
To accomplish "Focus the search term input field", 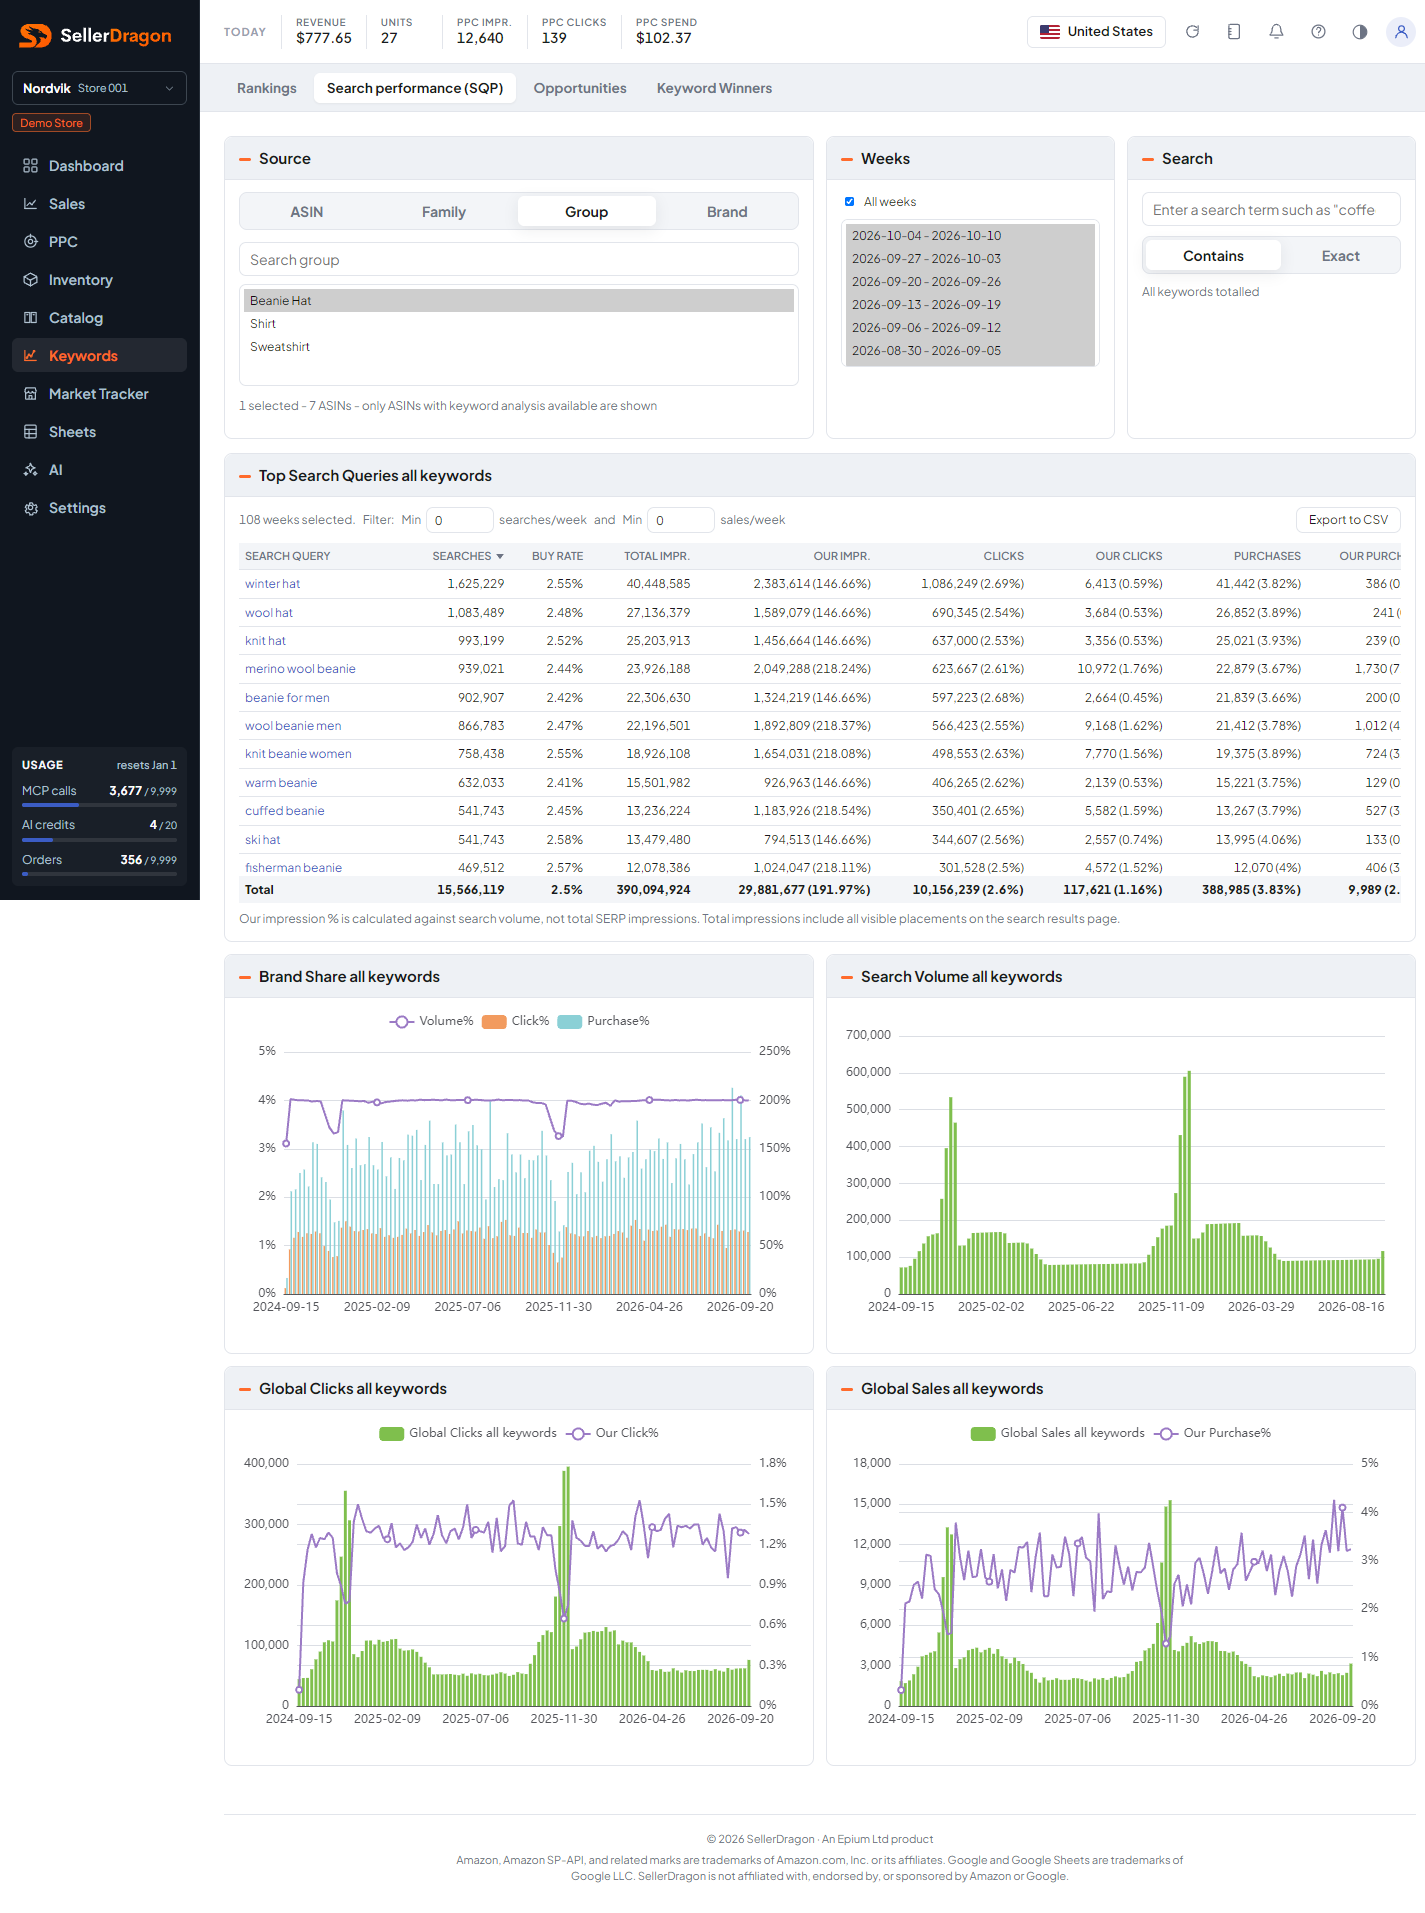I will (x=1271, y=210).
